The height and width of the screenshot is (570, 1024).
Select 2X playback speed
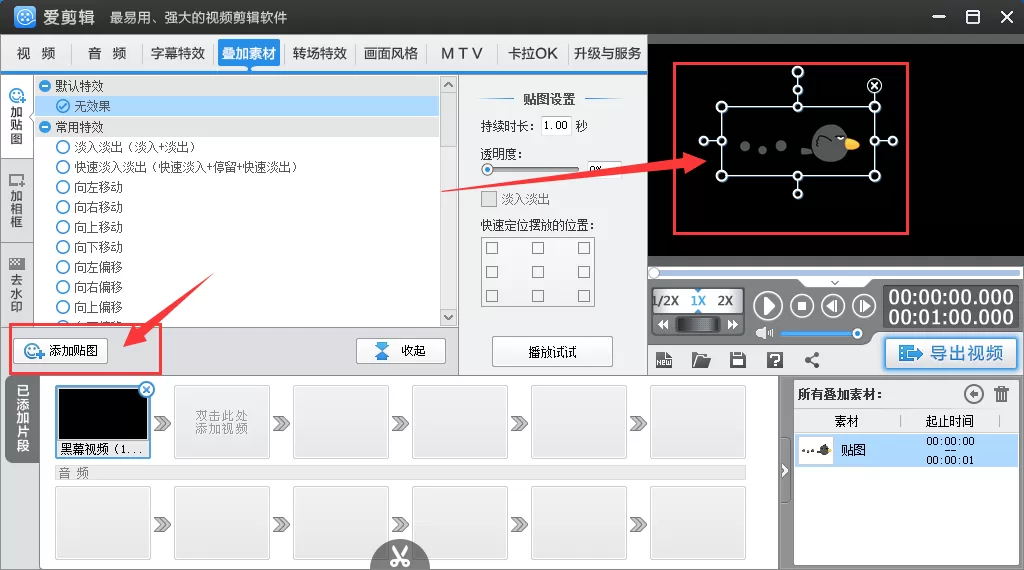click(725, 301)
